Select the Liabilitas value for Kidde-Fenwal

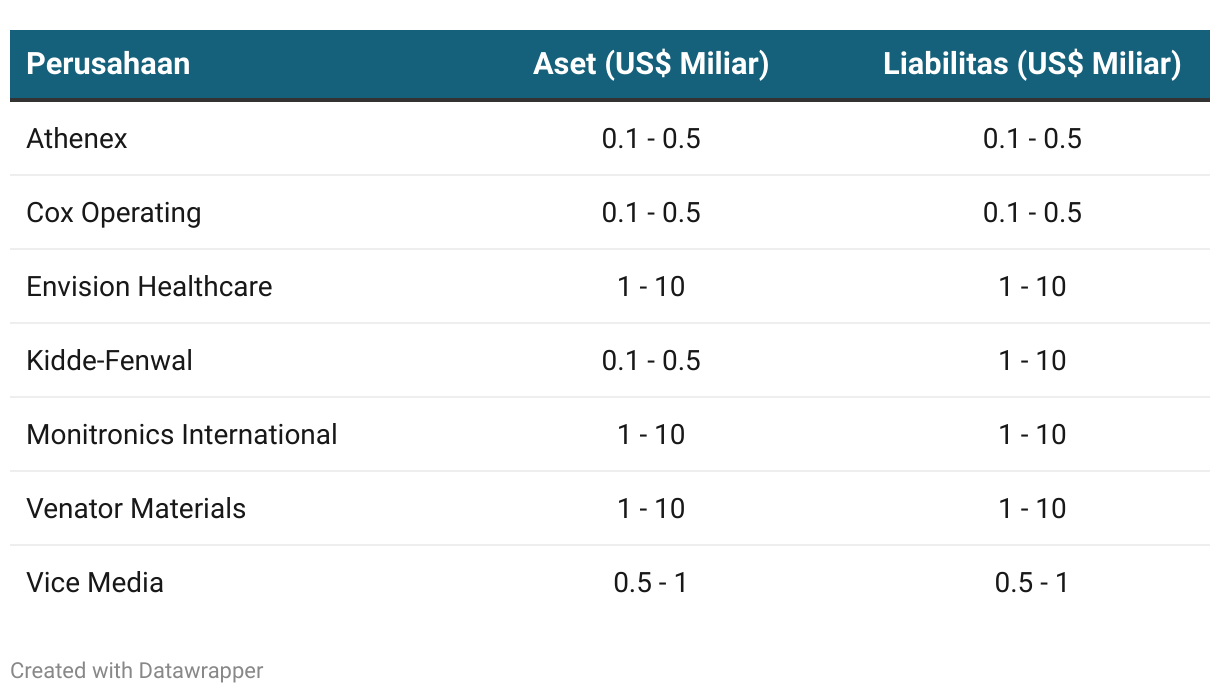click(x=1032, y=360)
